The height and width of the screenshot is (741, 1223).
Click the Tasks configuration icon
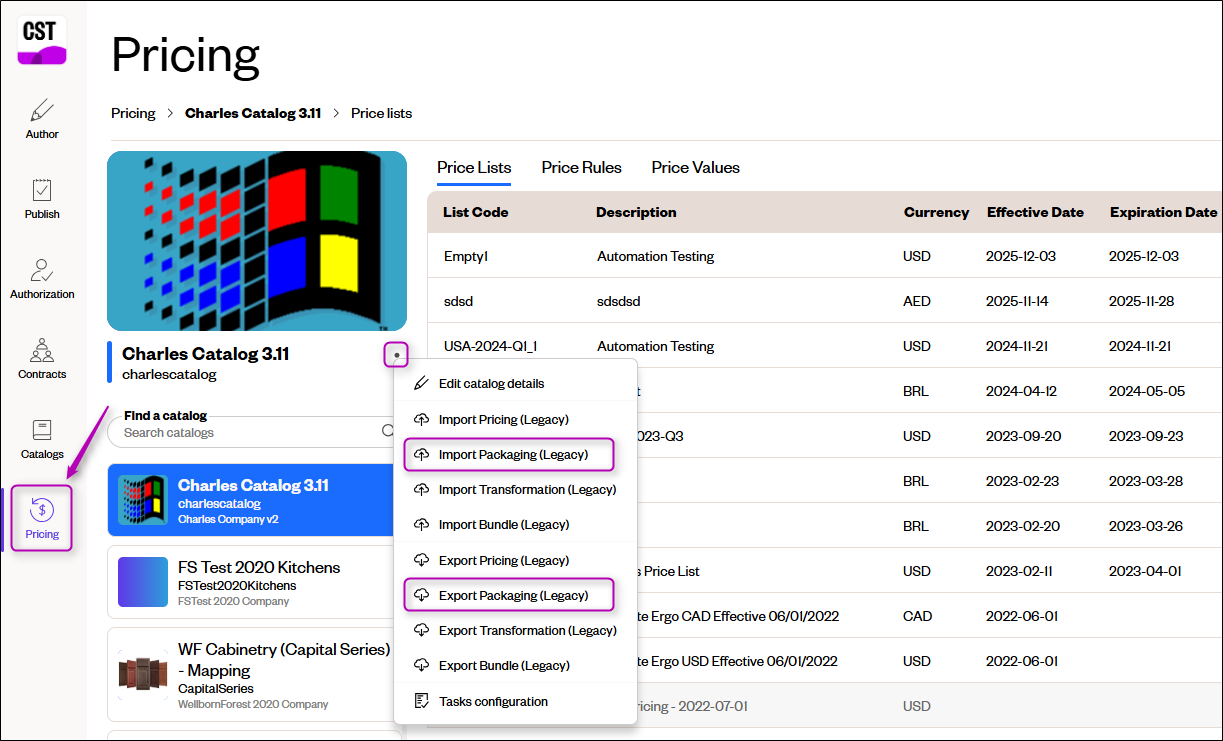point(421,701)
